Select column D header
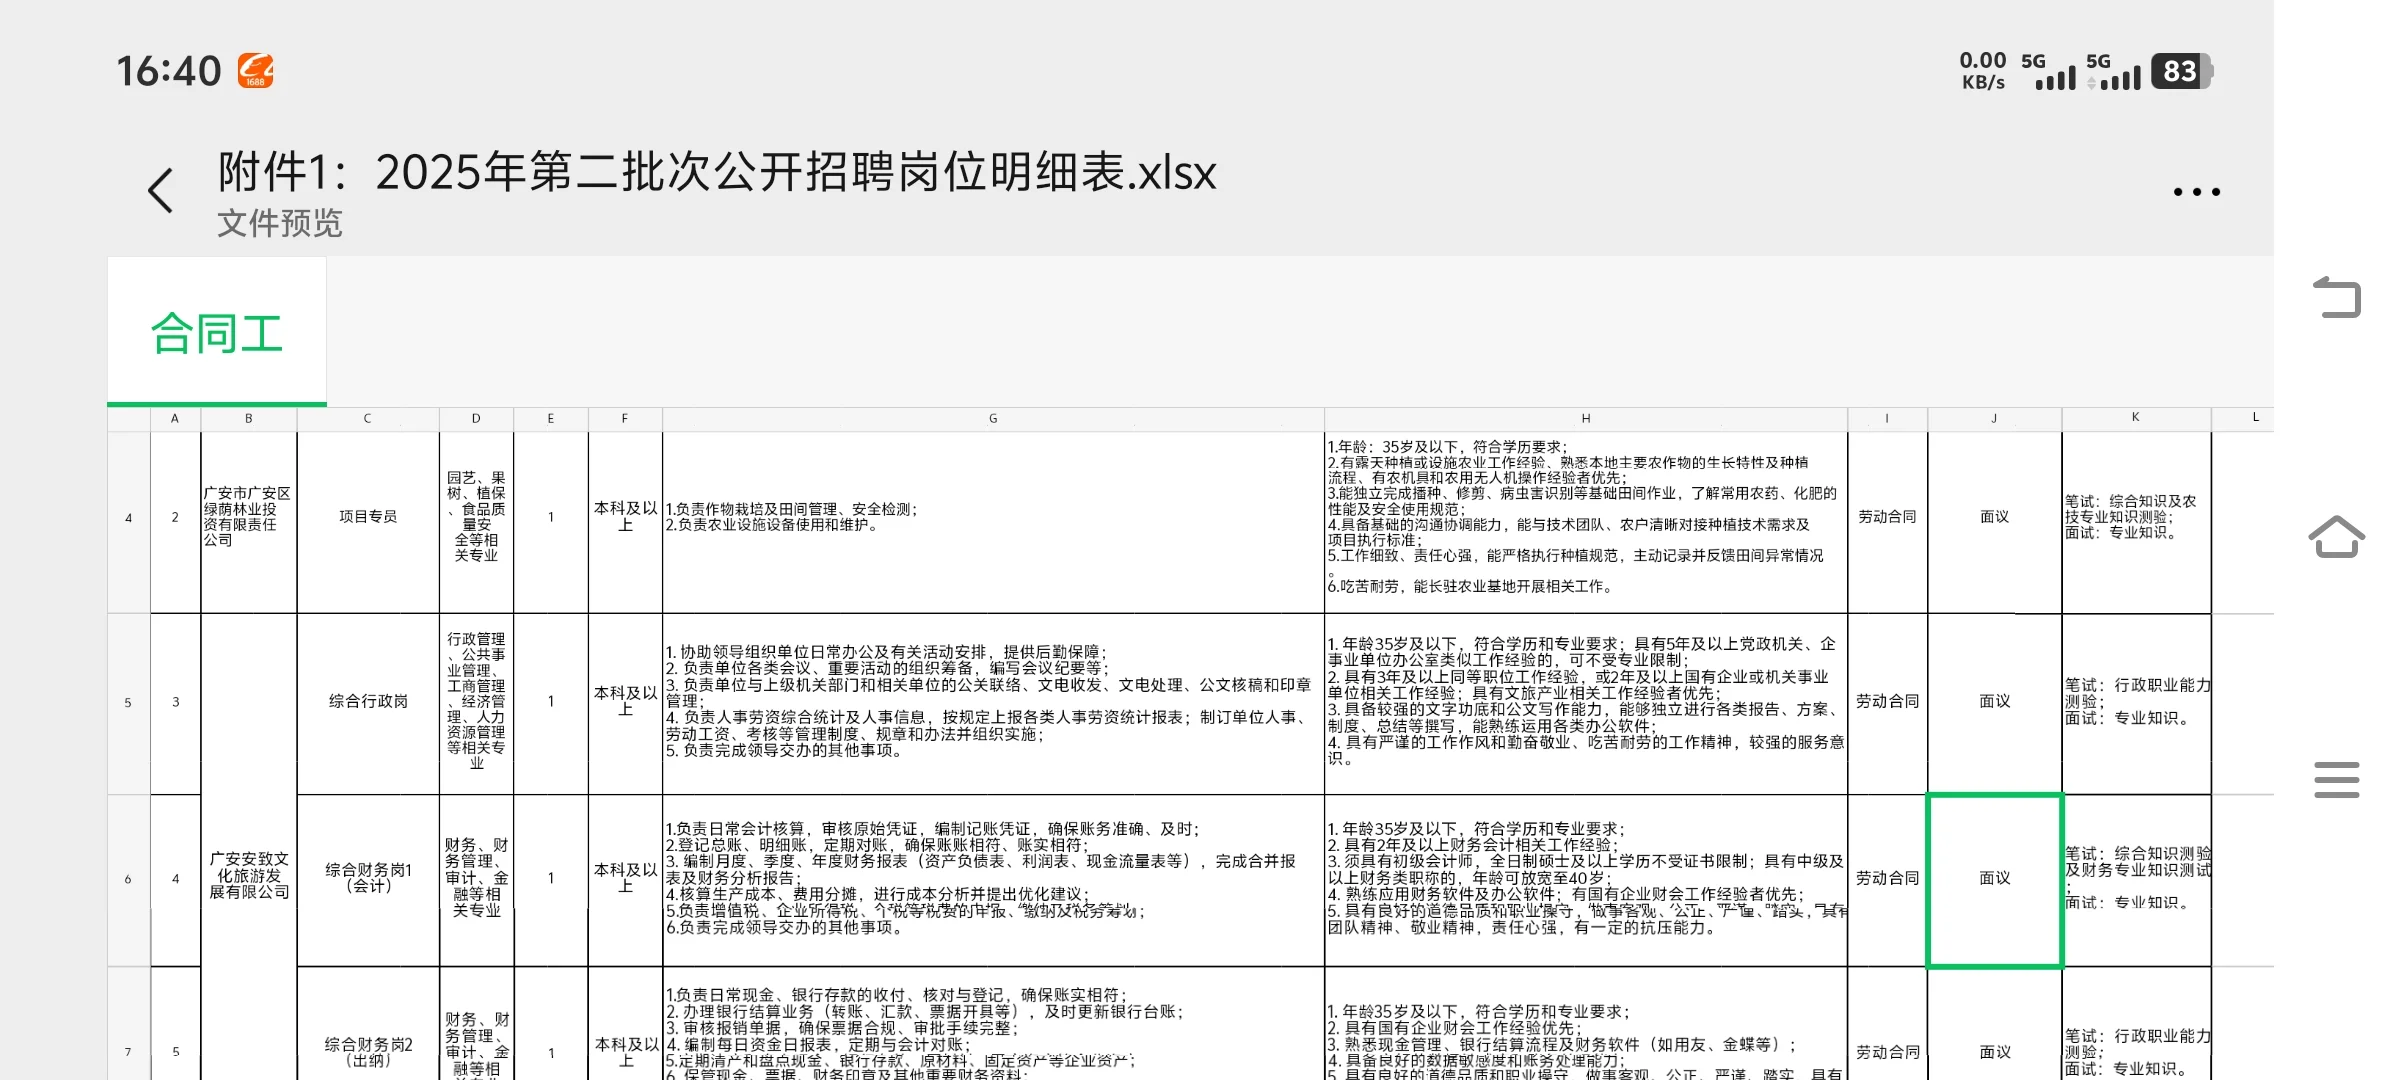2400x1080 pixels. (x=476, y=419)
